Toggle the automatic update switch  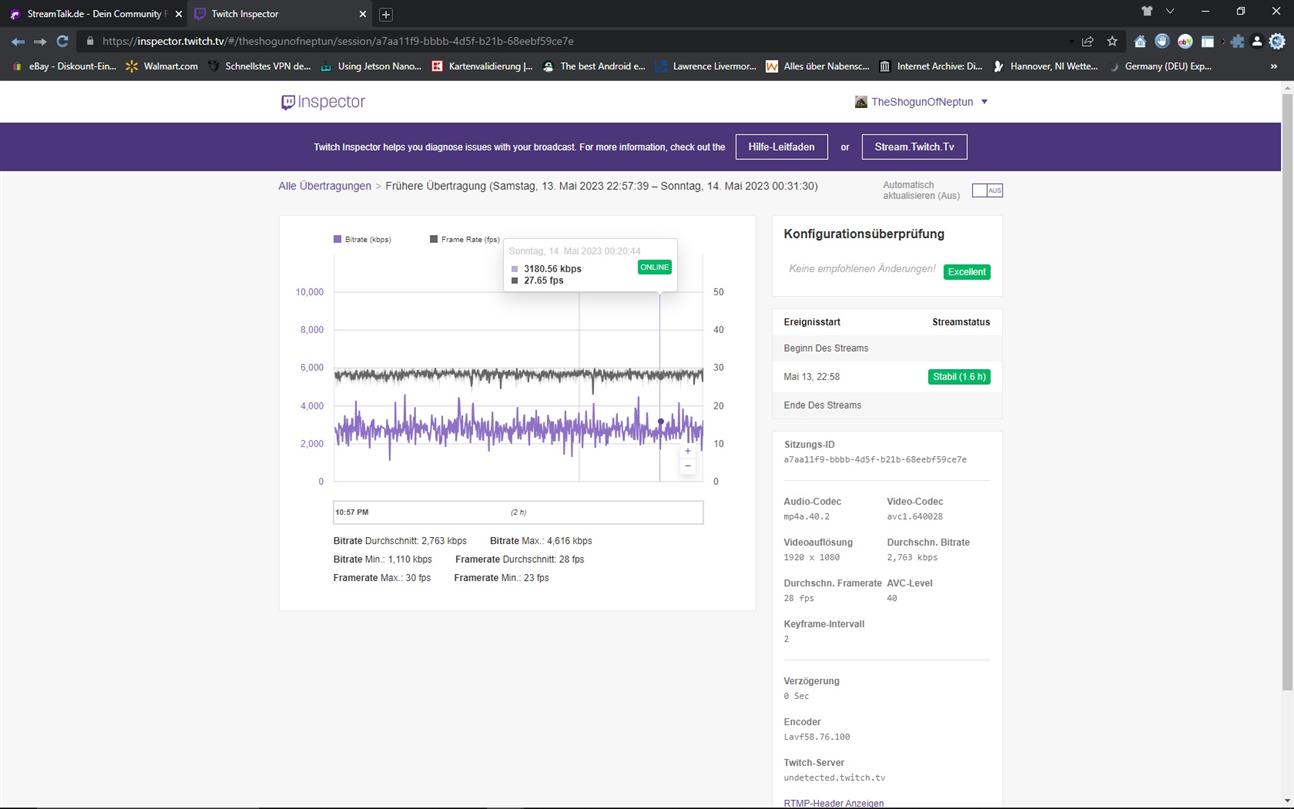pyautogui.click(x=986, y=190)
